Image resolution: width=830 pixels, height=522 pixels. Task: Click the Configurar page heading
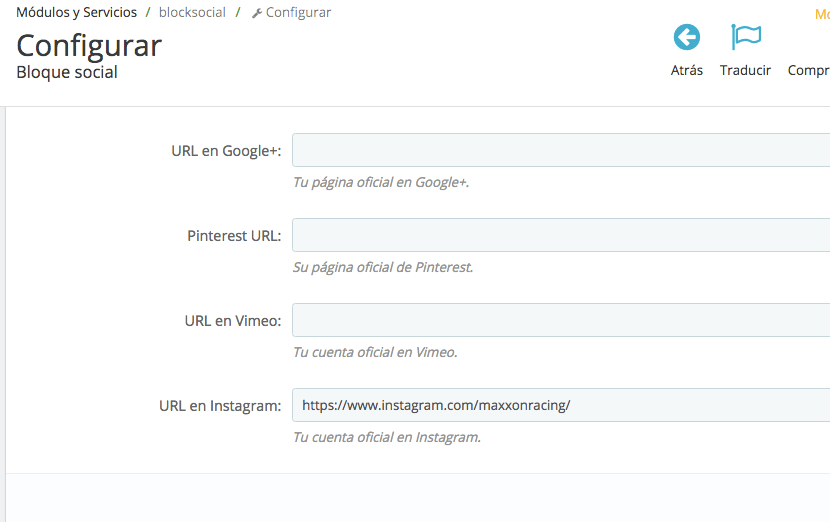click(89, 47)
